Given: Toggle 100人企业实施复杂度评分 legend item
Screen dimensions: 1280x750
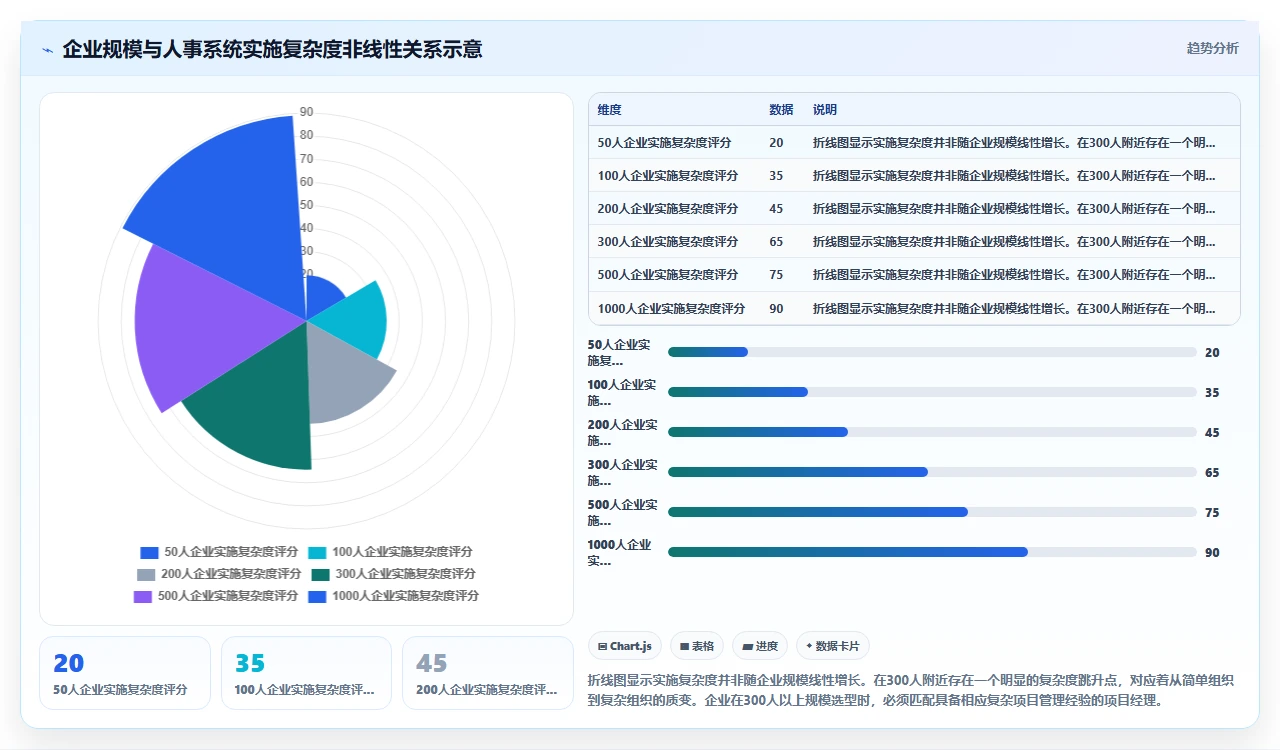Looking at the screenshot, I should pyautogui.click(x=390, y=552).
